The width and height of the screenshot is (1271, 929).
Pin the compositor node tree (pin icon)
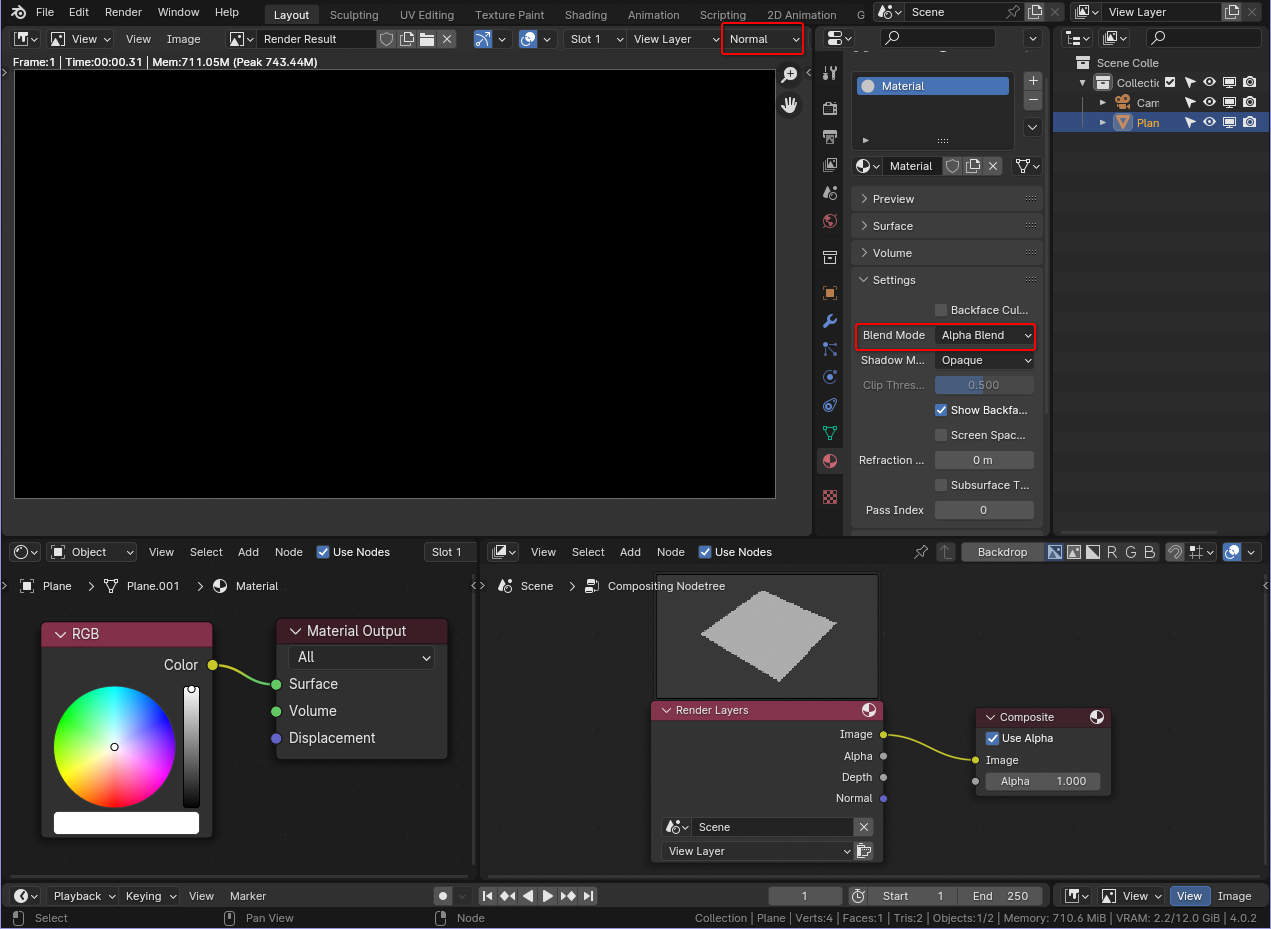point(920,552)
